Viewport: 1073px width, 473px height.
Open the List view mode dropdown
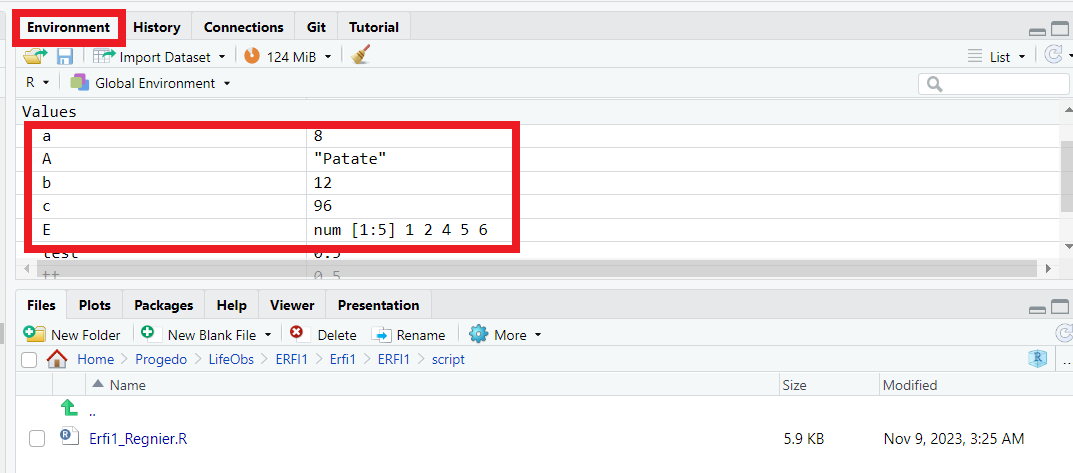tap(998, 57)
